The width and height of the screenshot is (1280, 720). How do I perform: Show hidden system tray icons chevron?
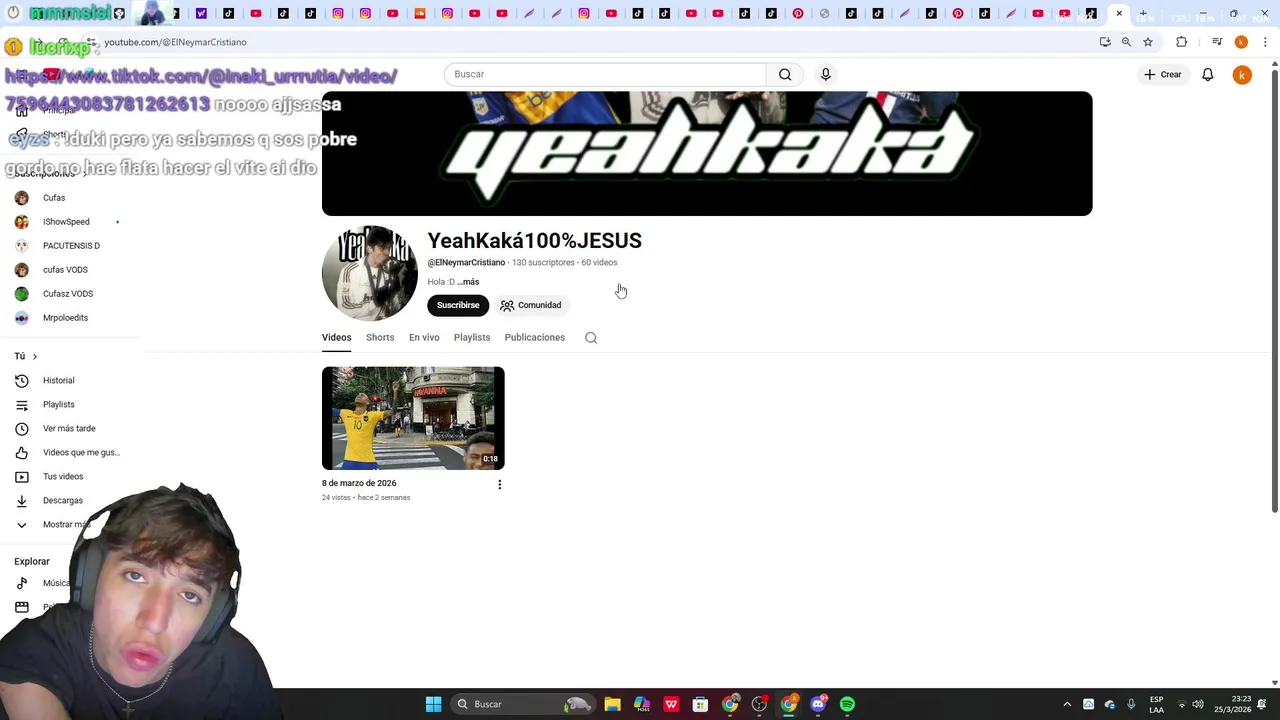point(1067,704)
